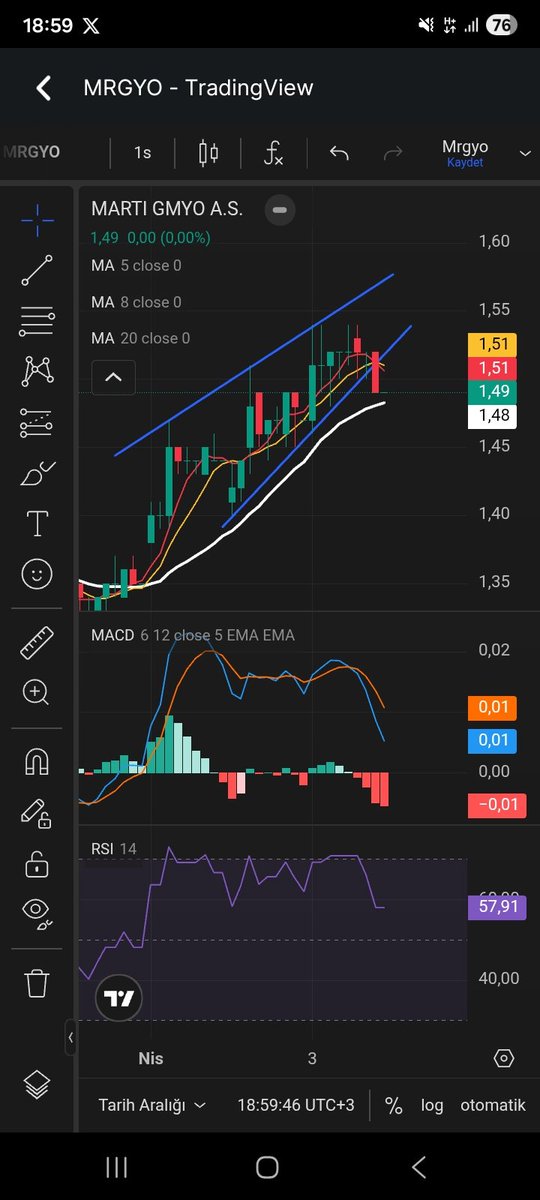540x1200 pixels.
Task: Undo the last chart action
Action: [x=339, y=153]
